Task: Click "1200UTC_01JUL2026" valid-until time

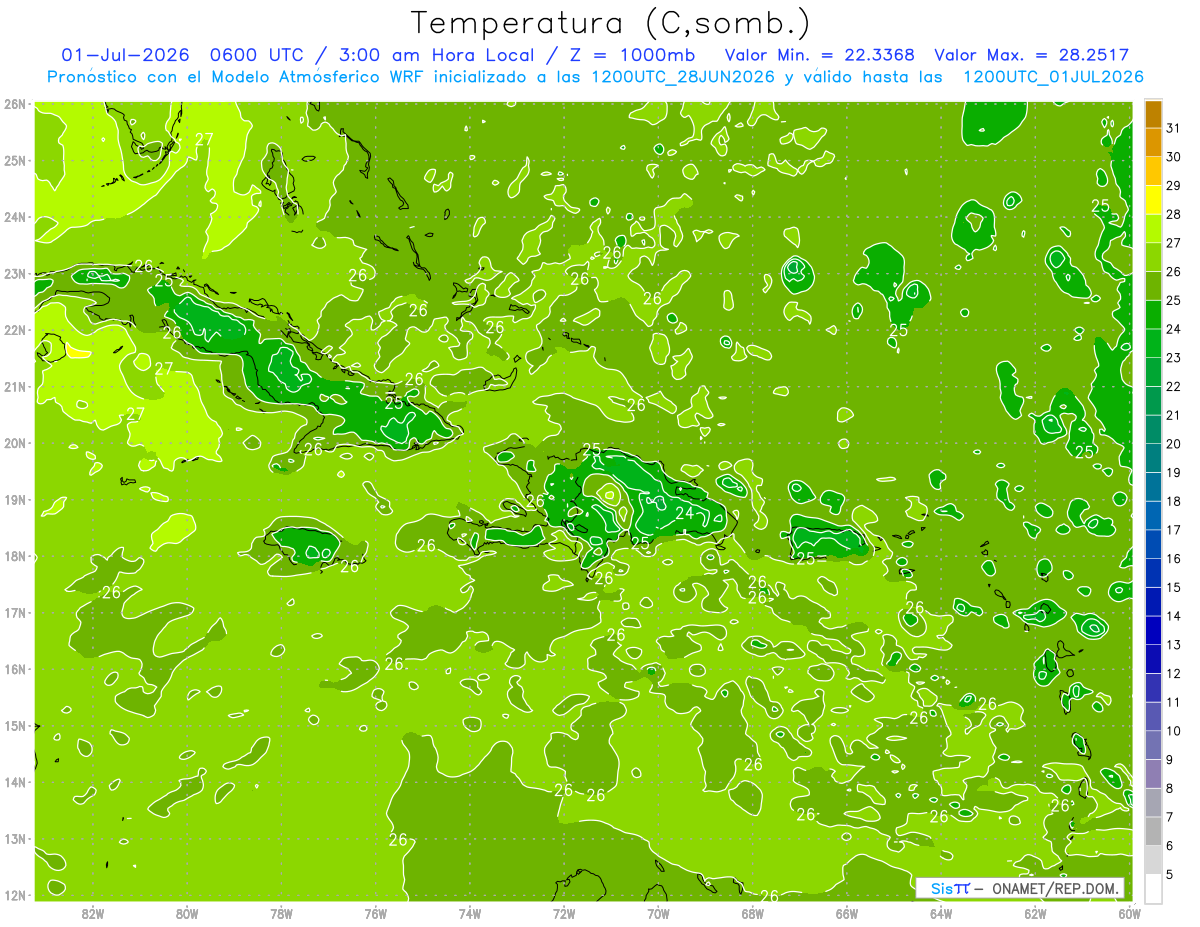Action: click(1054, 77)
